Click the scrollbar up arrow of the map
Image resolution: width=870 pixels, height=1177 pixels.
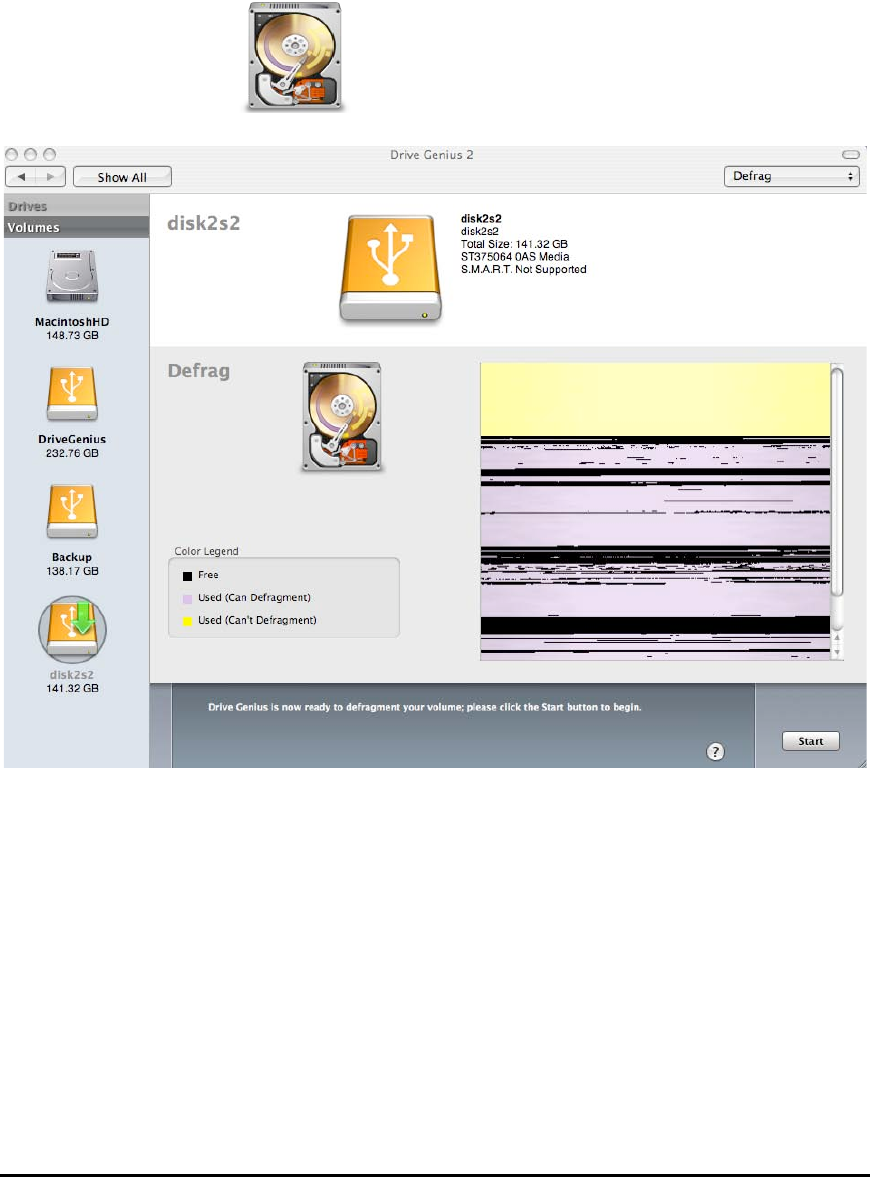838,638
